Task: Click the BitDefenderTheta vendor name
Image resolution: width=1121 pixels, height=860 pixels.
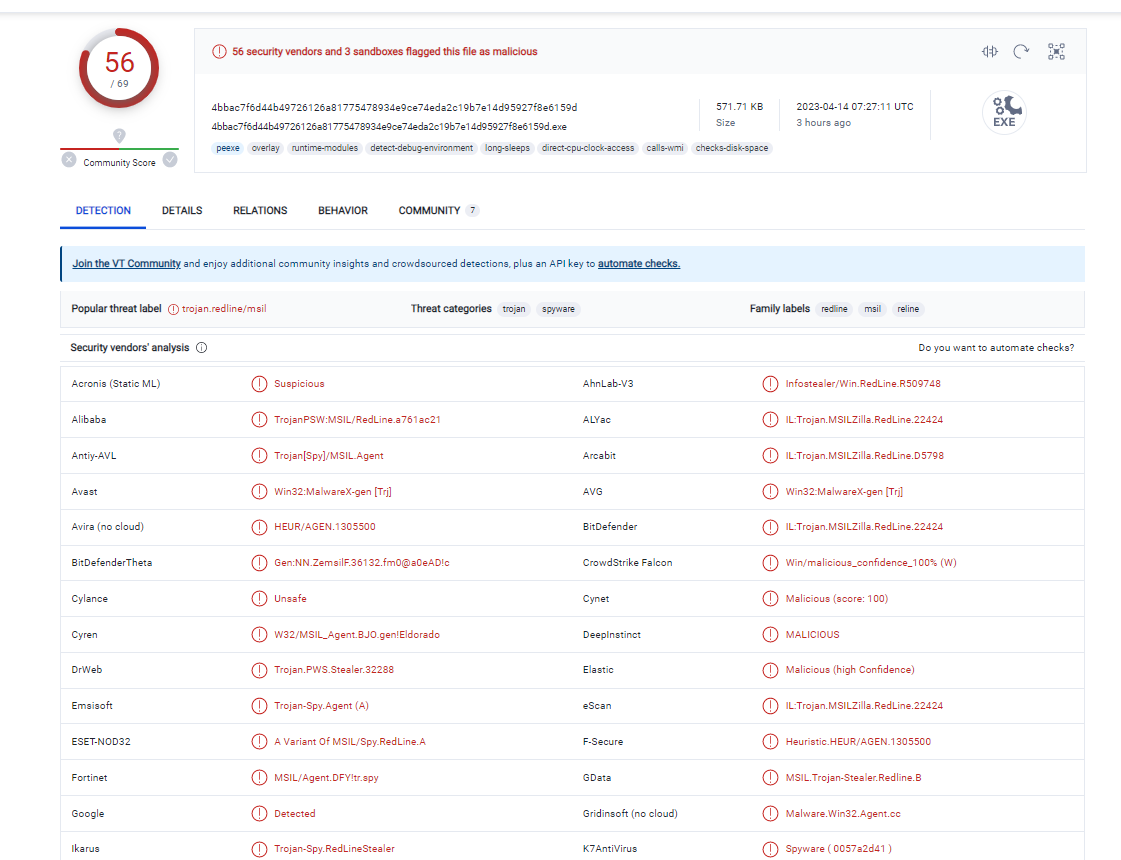Action: click(112, 563)
